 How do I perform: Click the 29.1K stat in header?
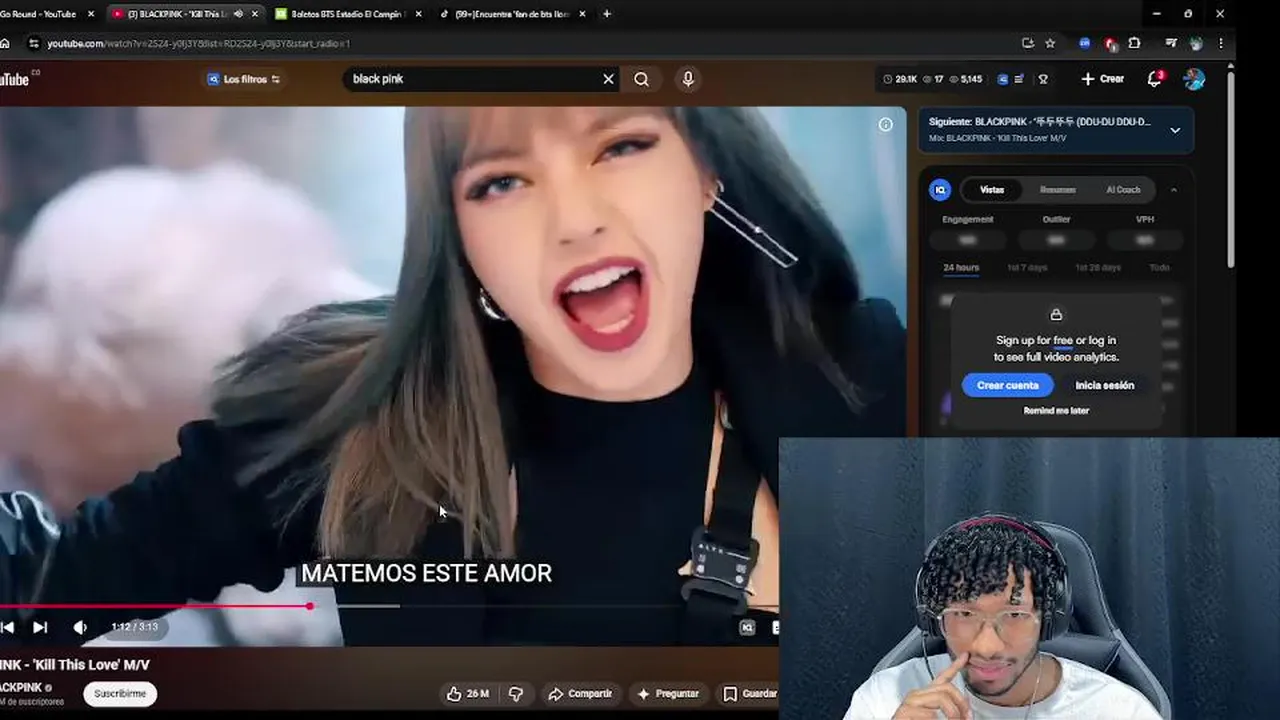pos(900,79)
